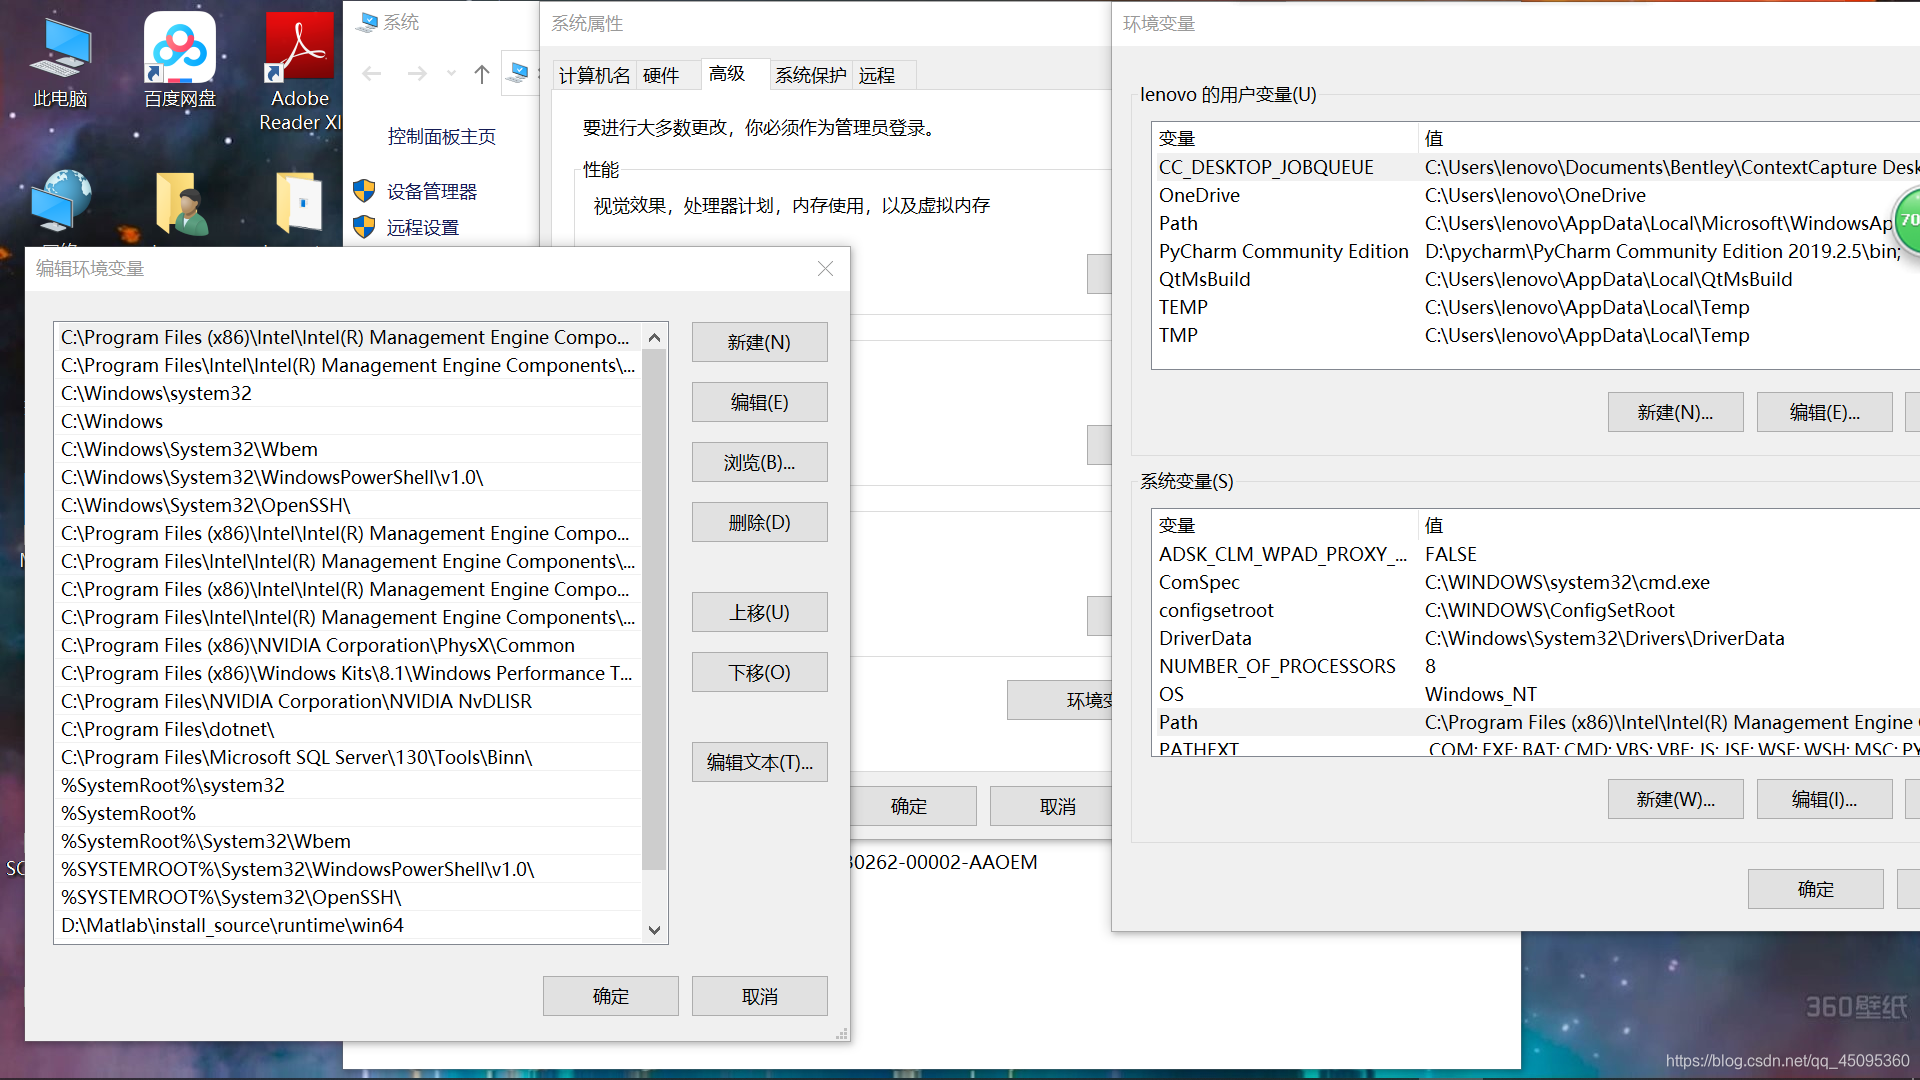Screen dimensions: 1920x1080
Task: Expand recent locations dropdown in 系统 window
Action: point(451,73)
